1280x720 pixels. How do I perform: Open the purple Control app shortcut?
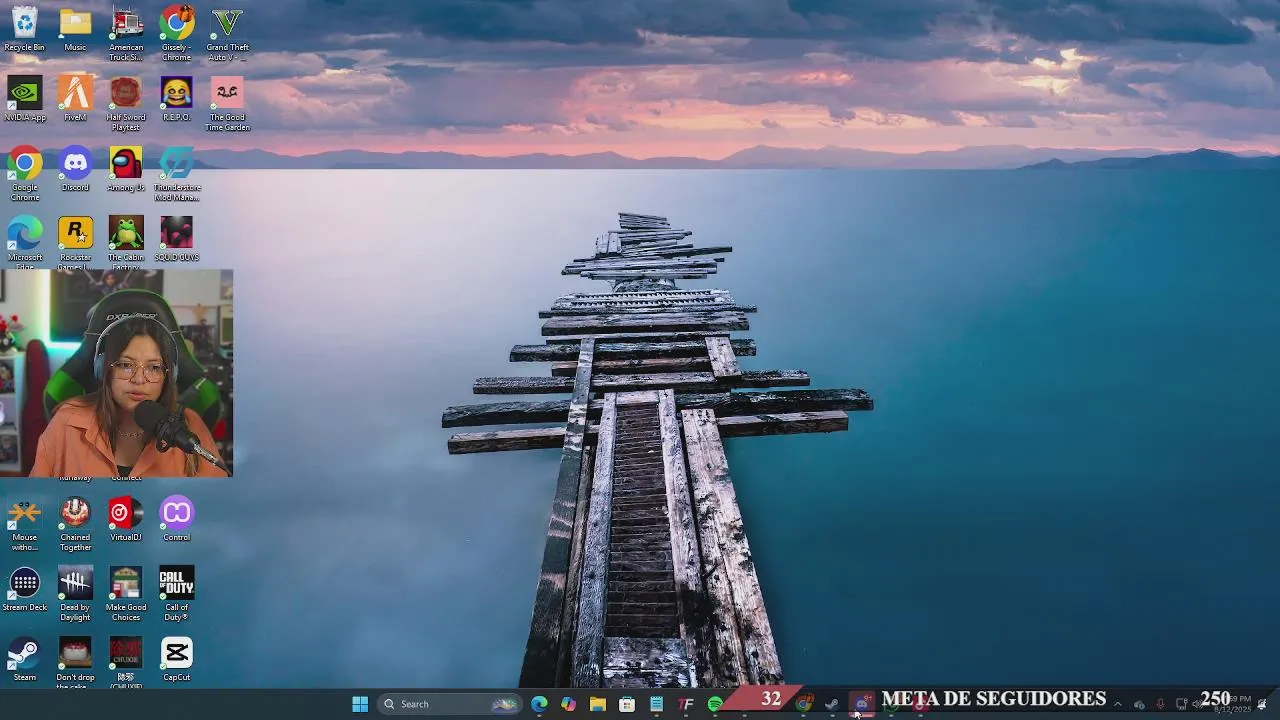pyautogui.click(x=176, y=520)
